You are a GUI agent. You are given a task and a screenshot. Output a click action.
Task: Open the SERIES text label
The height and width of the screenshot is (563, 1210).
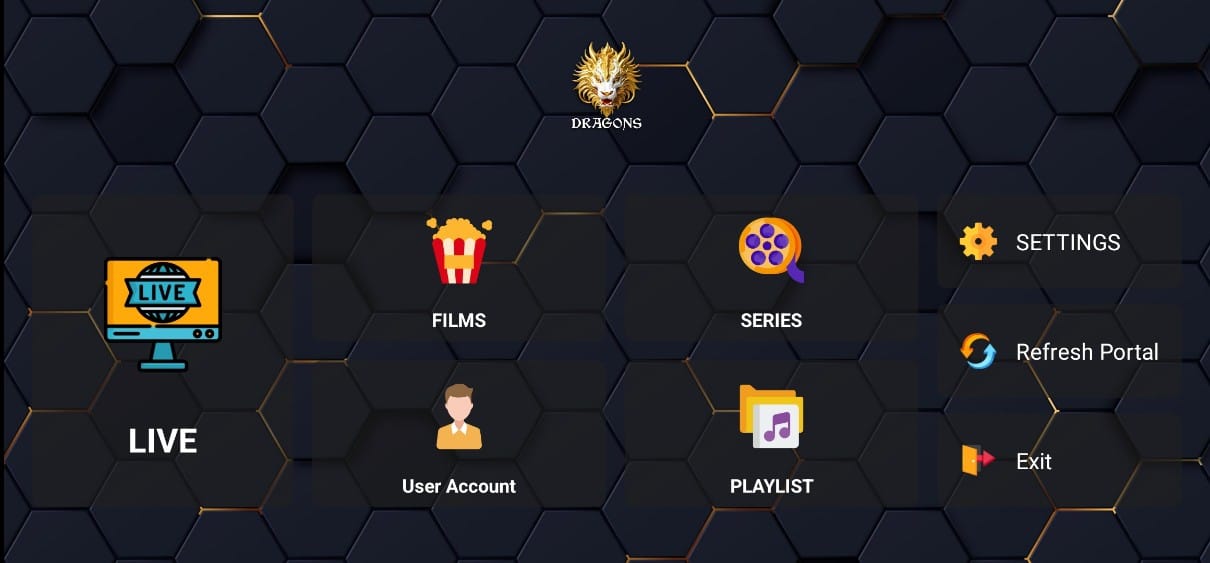point(771,321)
